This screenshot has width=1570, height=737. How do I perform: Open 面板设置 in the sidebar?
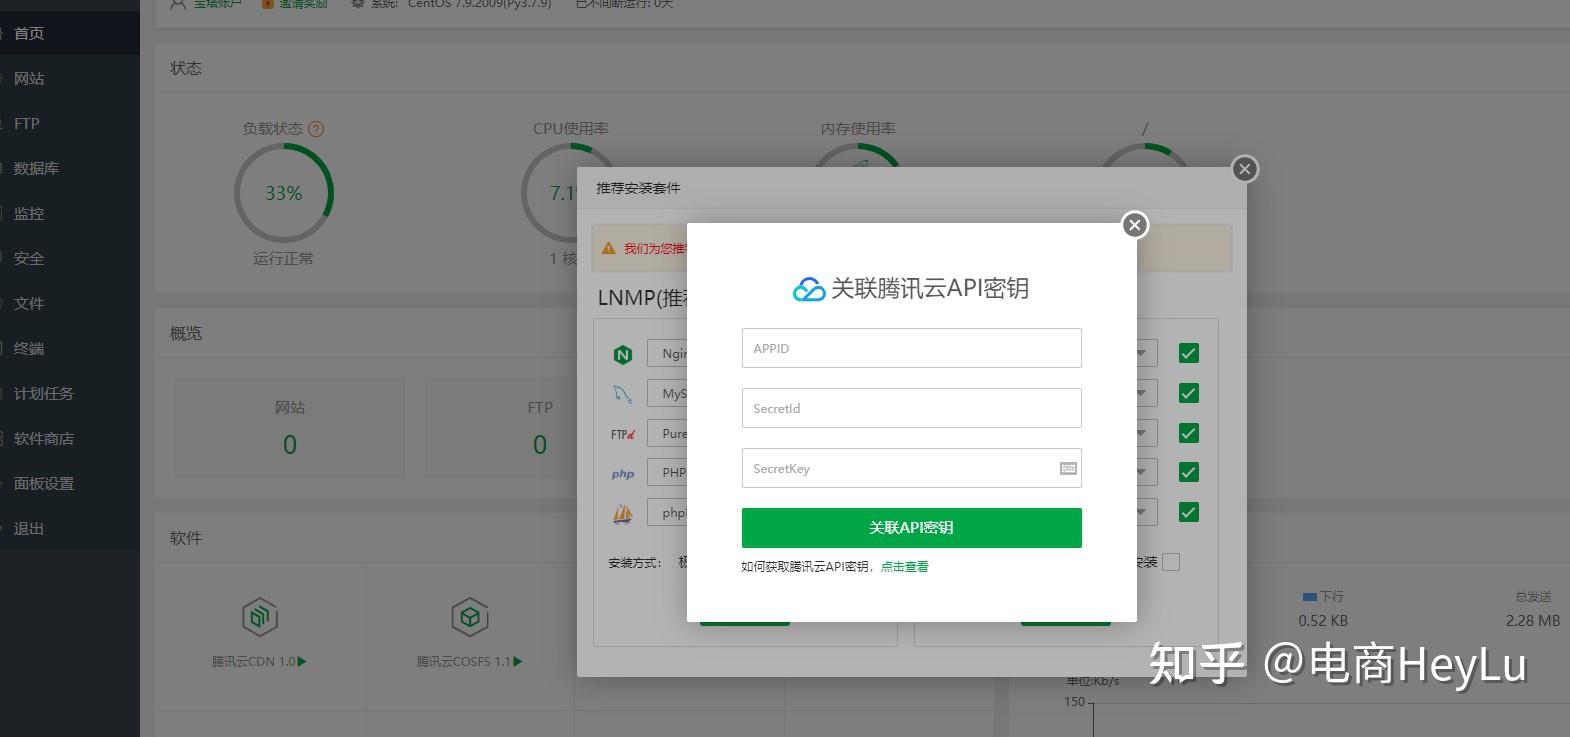pos(70,483)
